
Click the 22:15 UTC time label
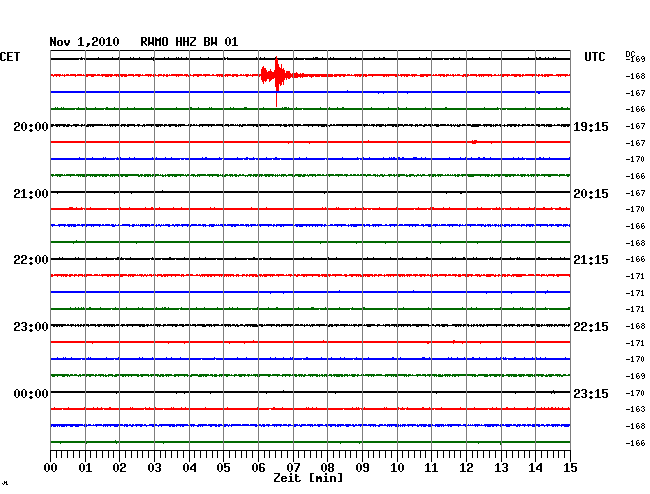tap(591, 327)
